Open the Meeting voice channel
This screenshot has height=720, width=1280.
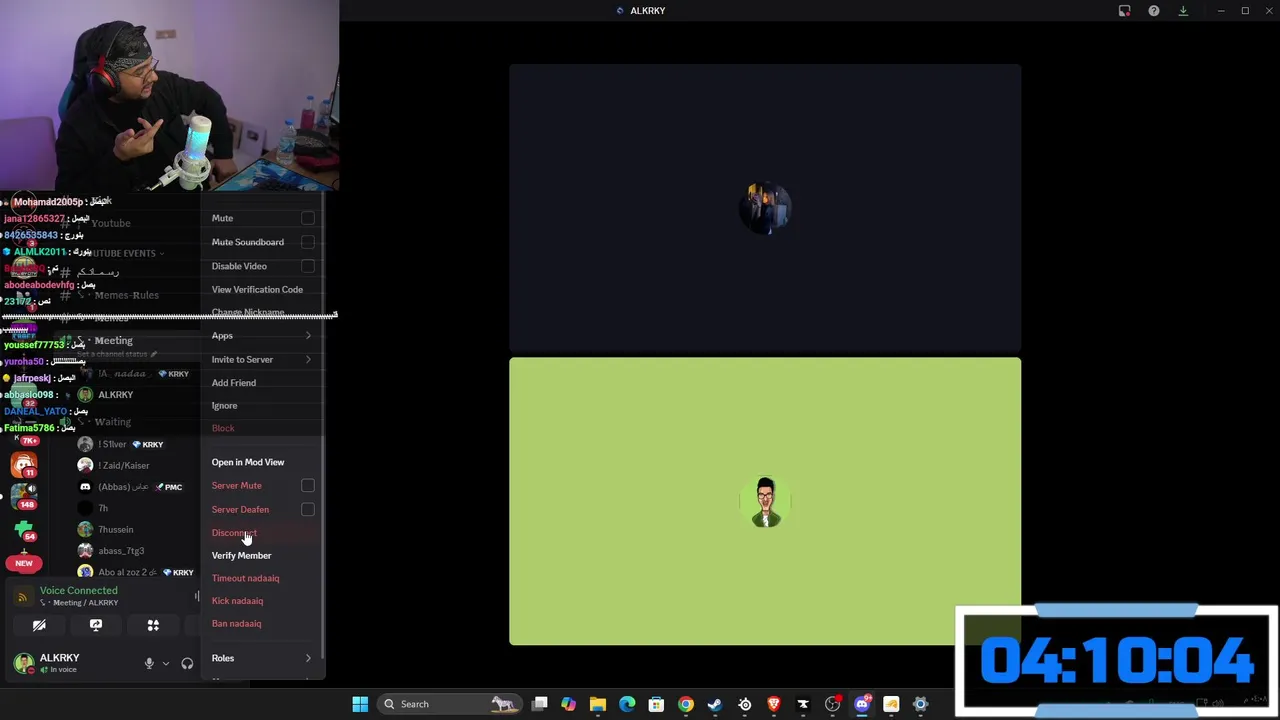pos(113,341)
